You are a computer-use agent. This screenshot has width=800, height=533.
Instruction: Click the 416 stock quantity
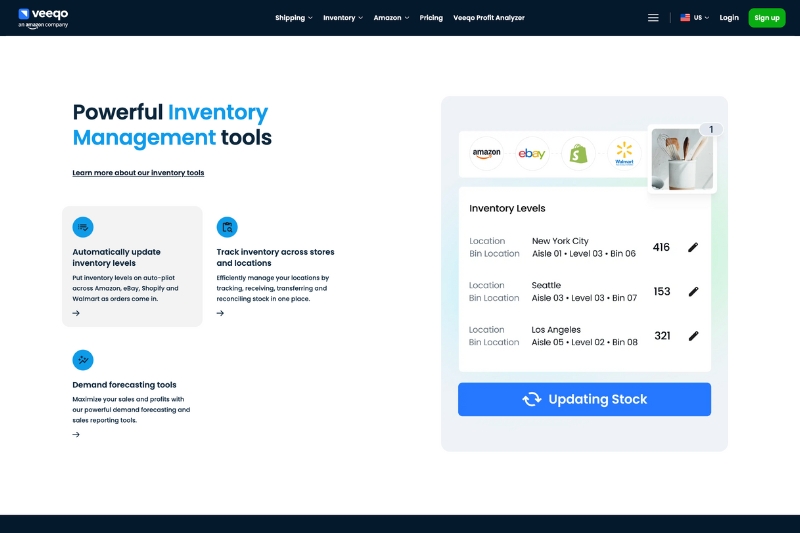[661, 247]
